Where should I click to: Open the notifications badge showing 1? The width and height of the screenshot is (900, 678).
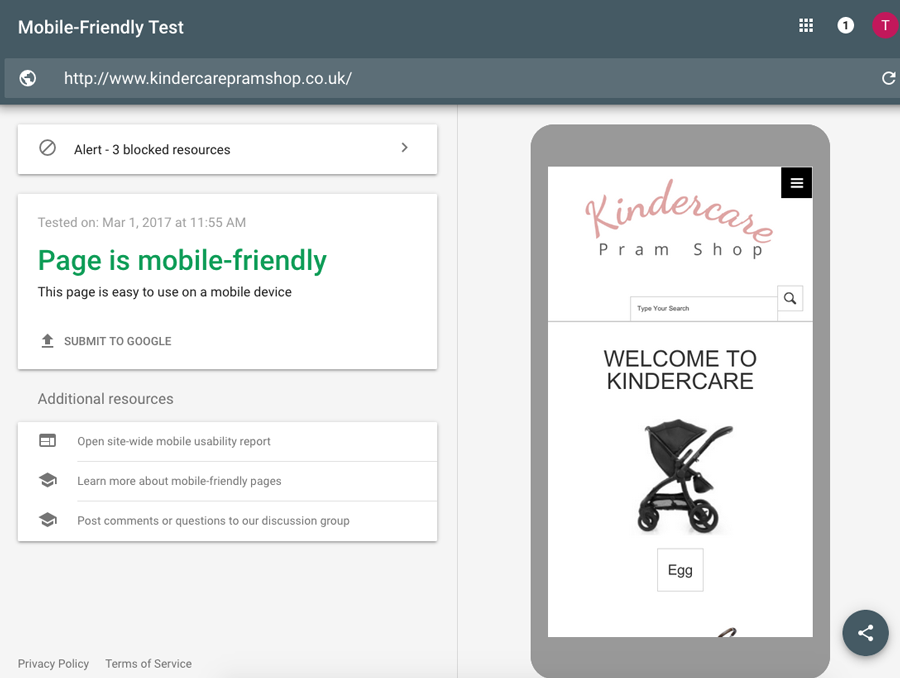pyautogui.click(x=845, y=25)
